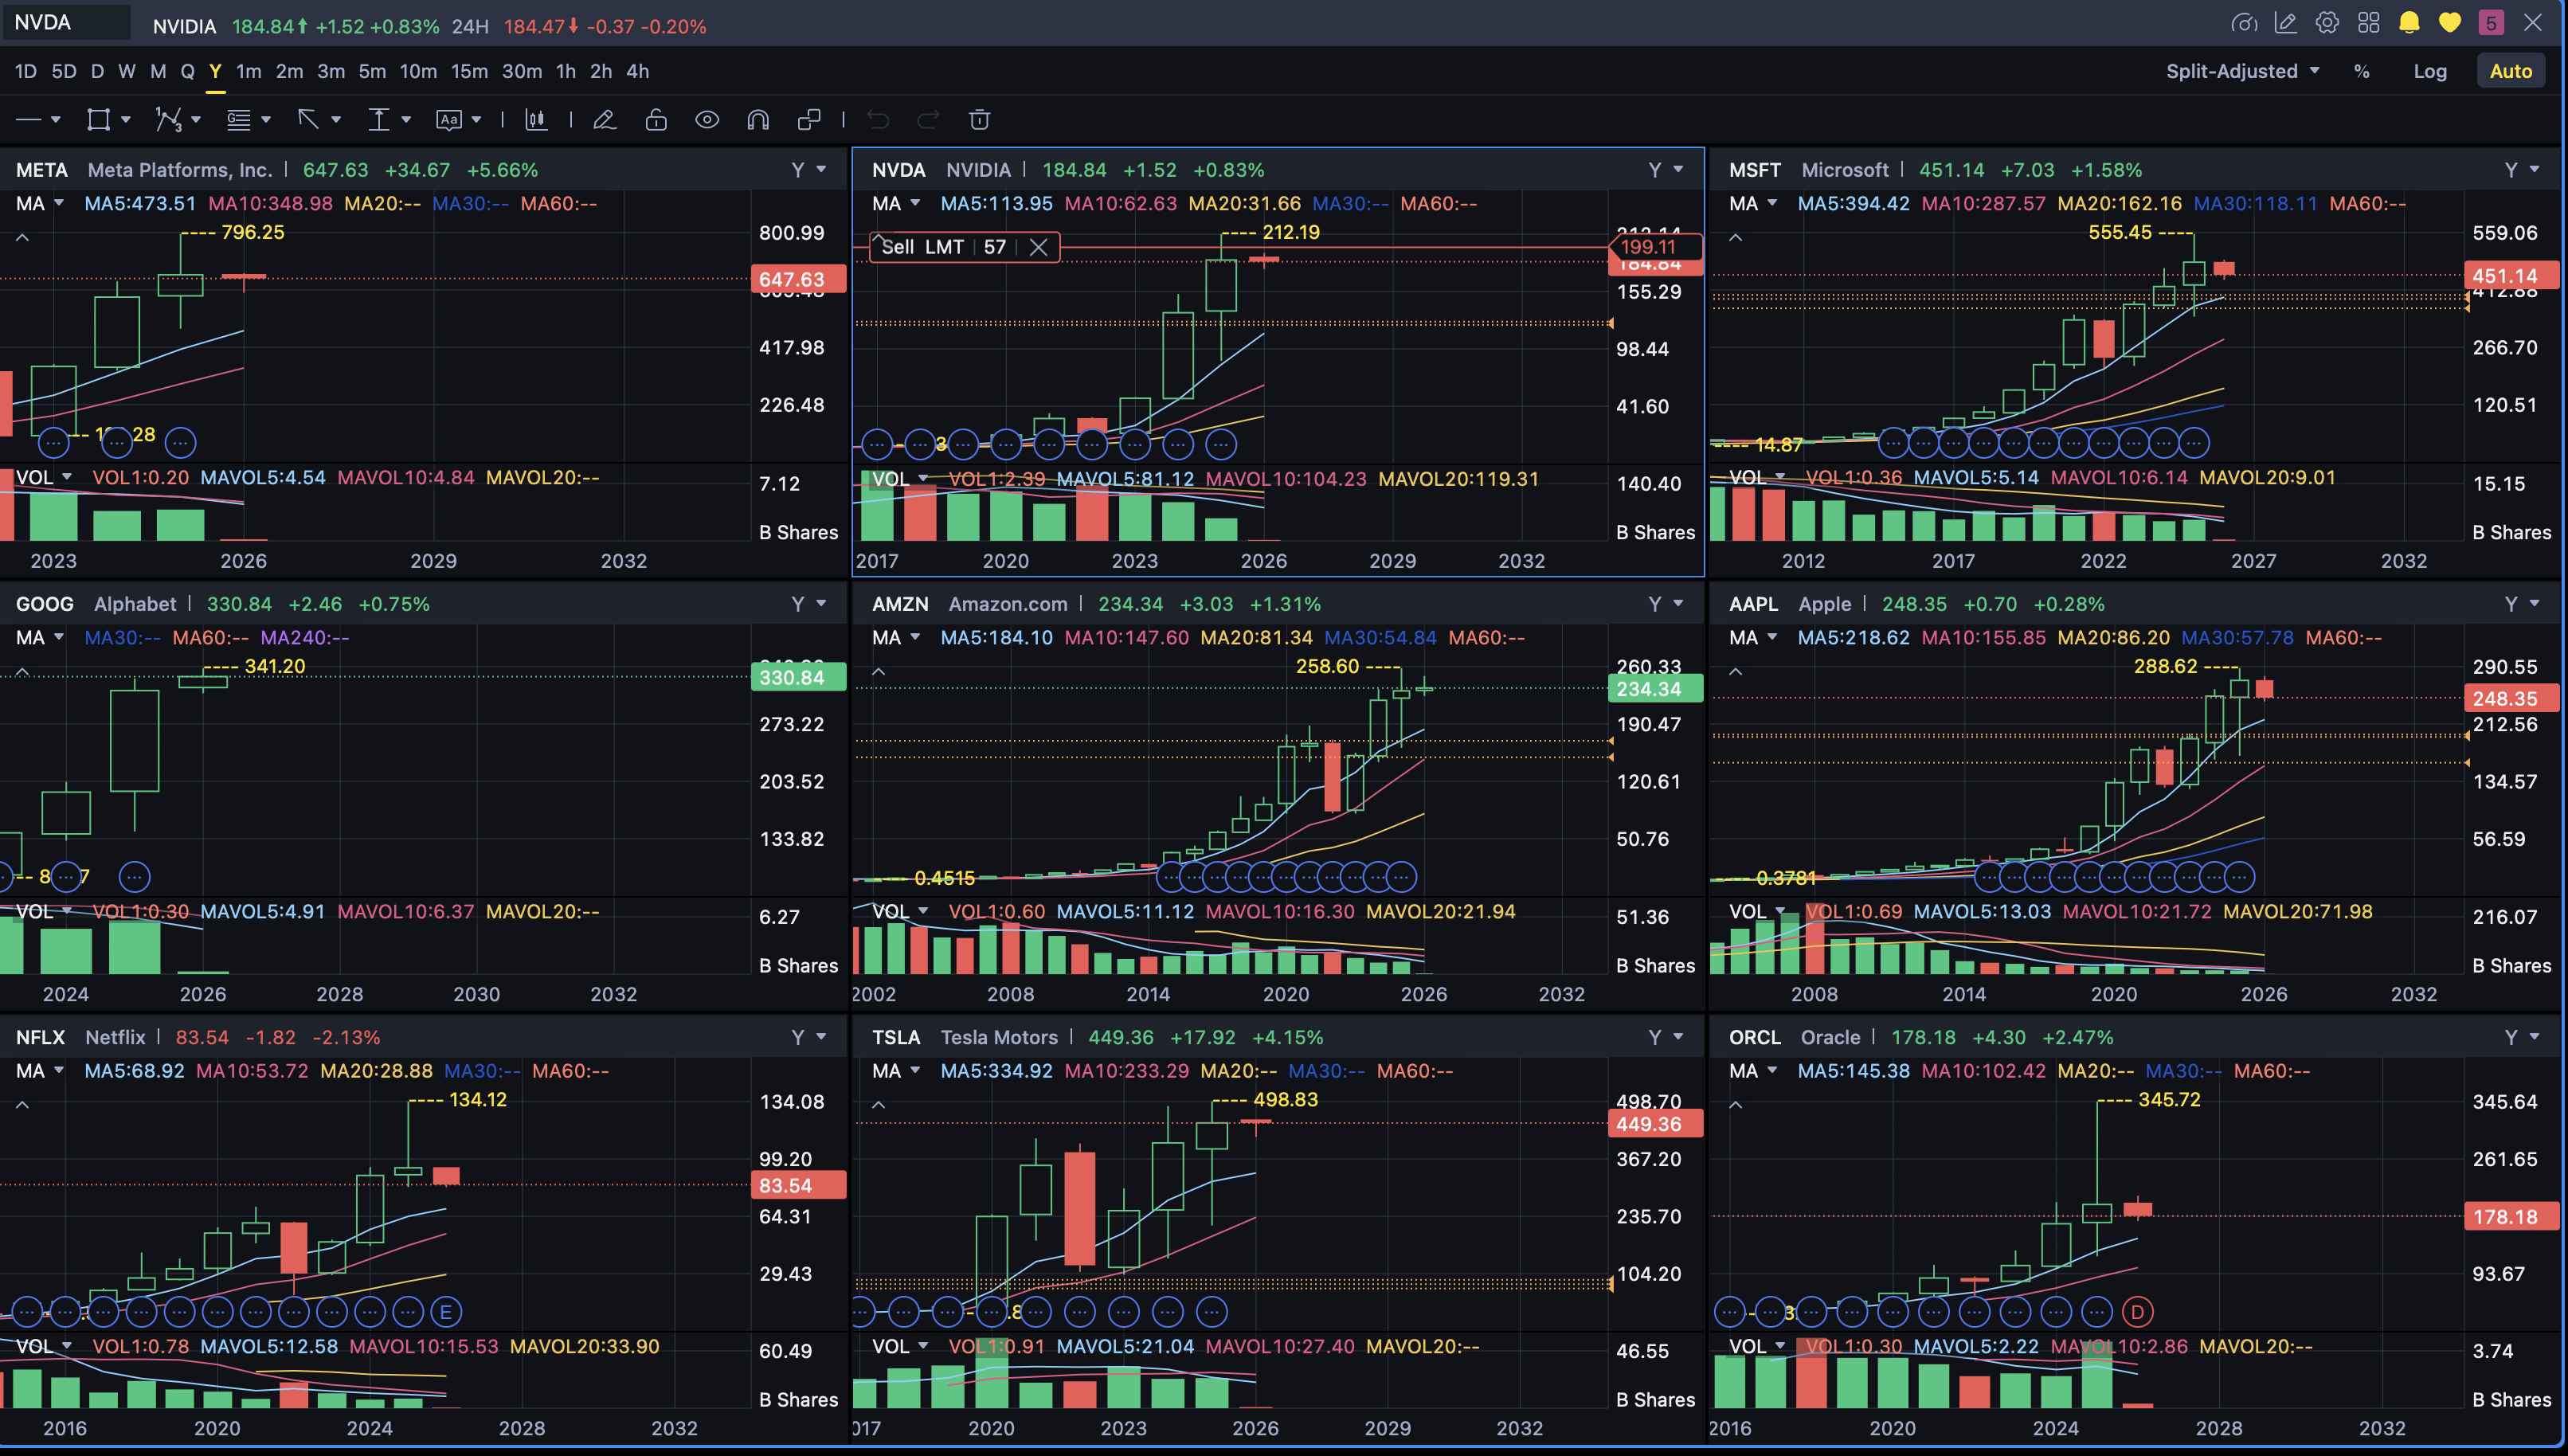Redo the last drawing action

click(928, 120)
